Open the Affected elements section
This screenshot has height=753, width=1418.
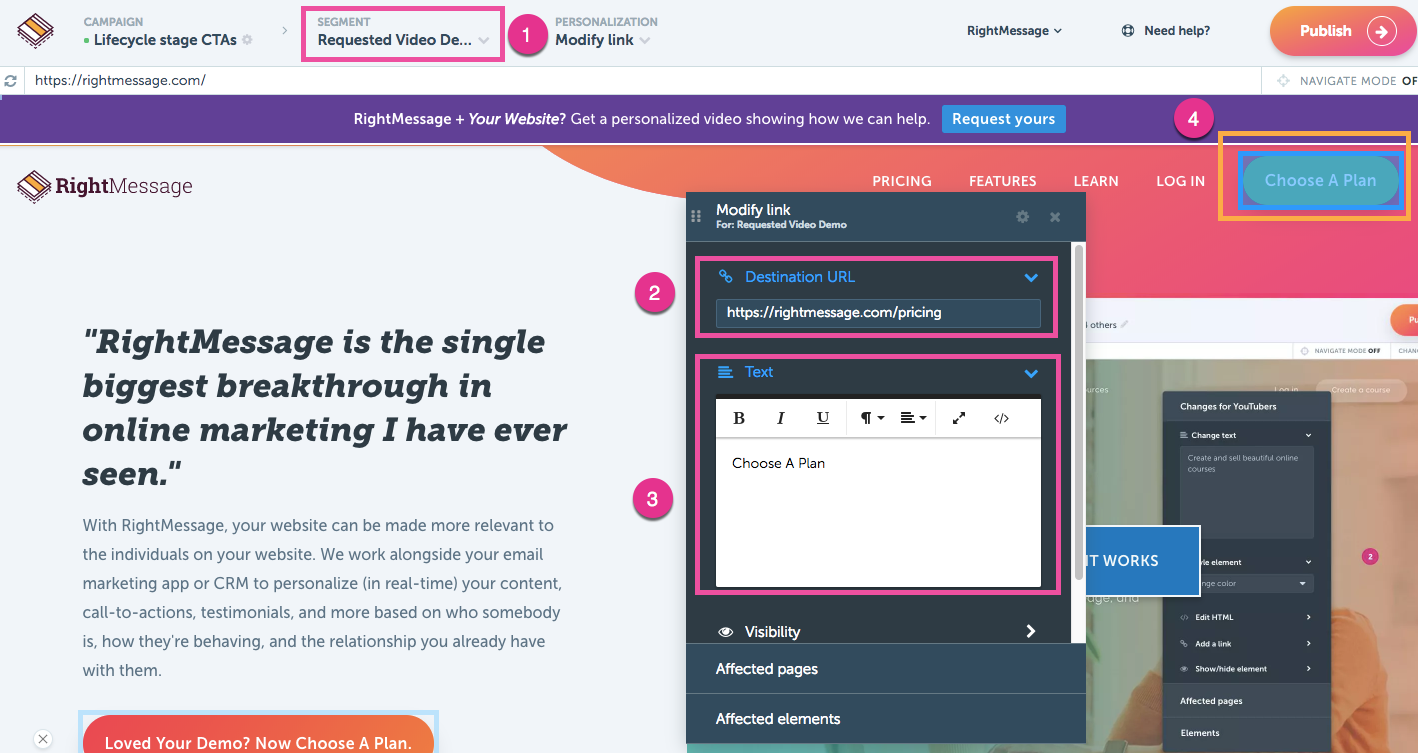[885, 719]
